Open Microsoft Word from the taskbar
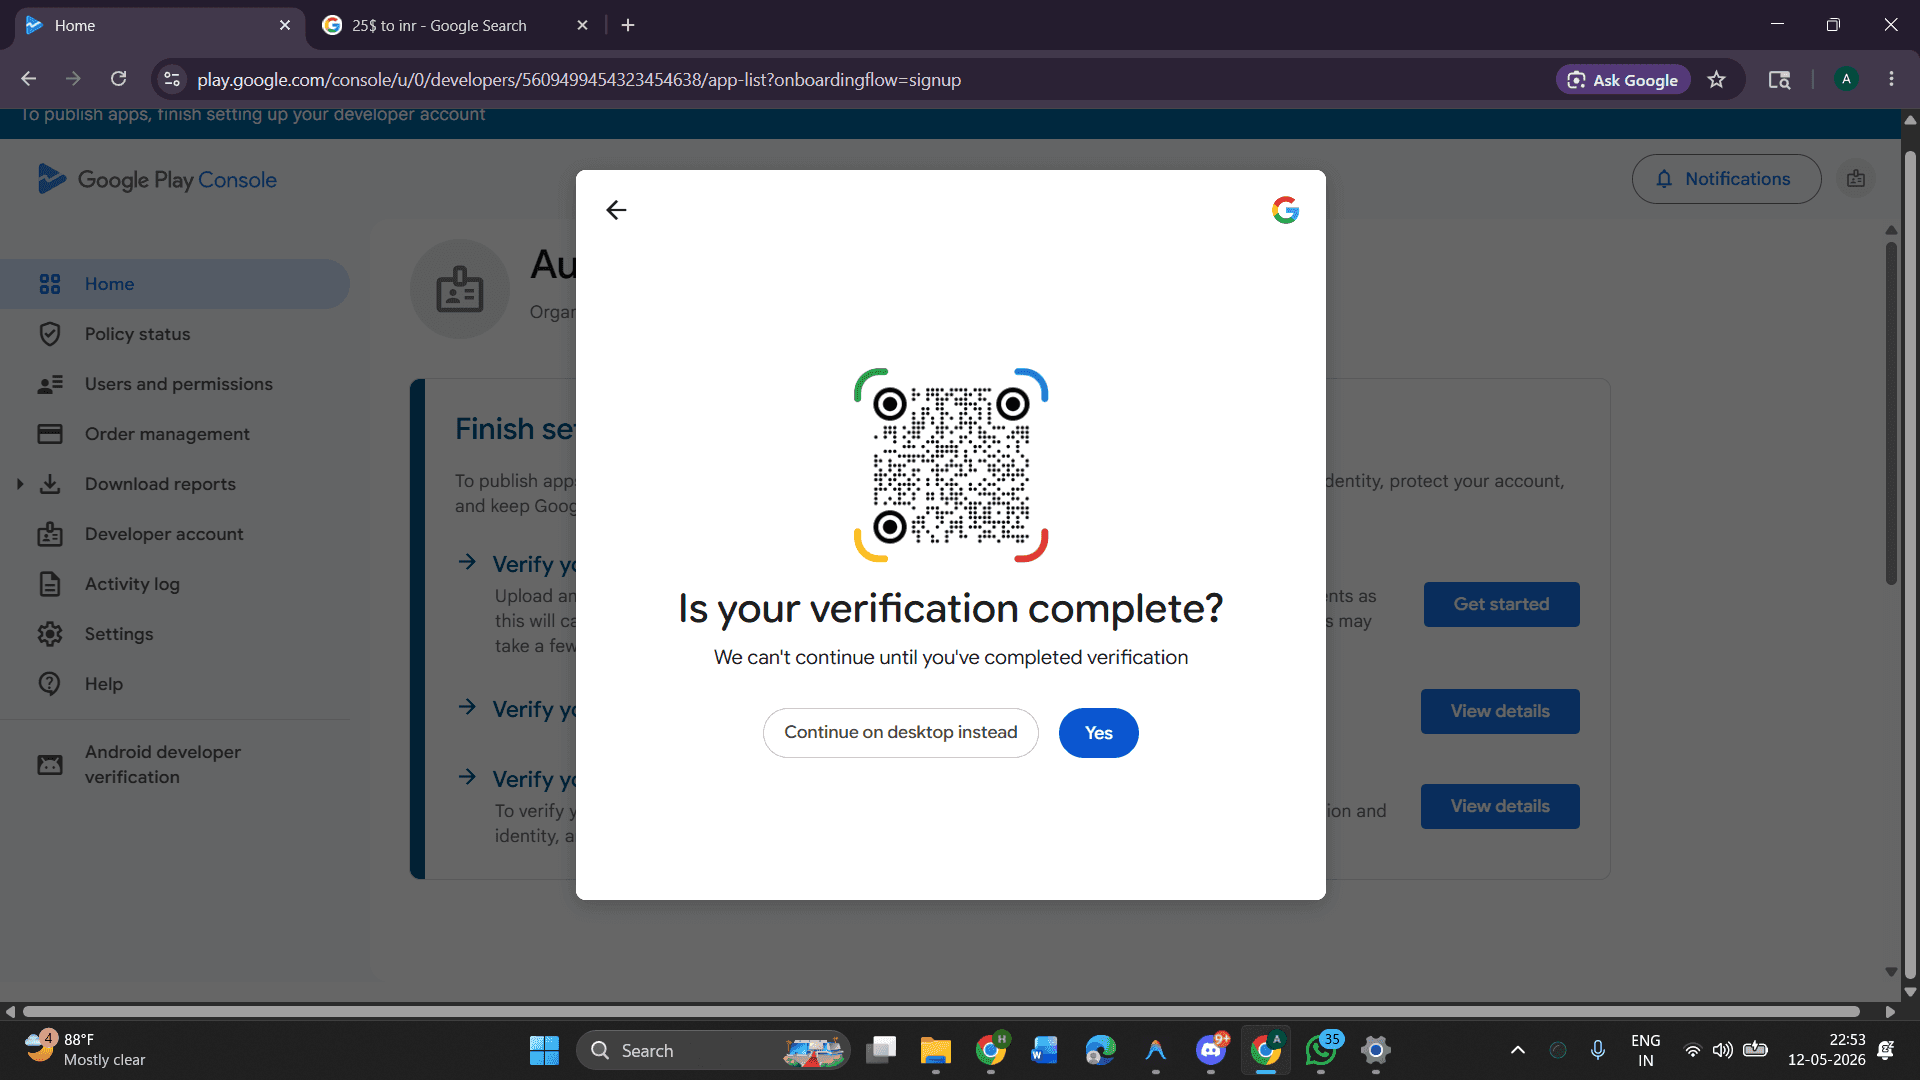The image size is (1920, 1080). pyautogui.click(x=1045, y=1050)
